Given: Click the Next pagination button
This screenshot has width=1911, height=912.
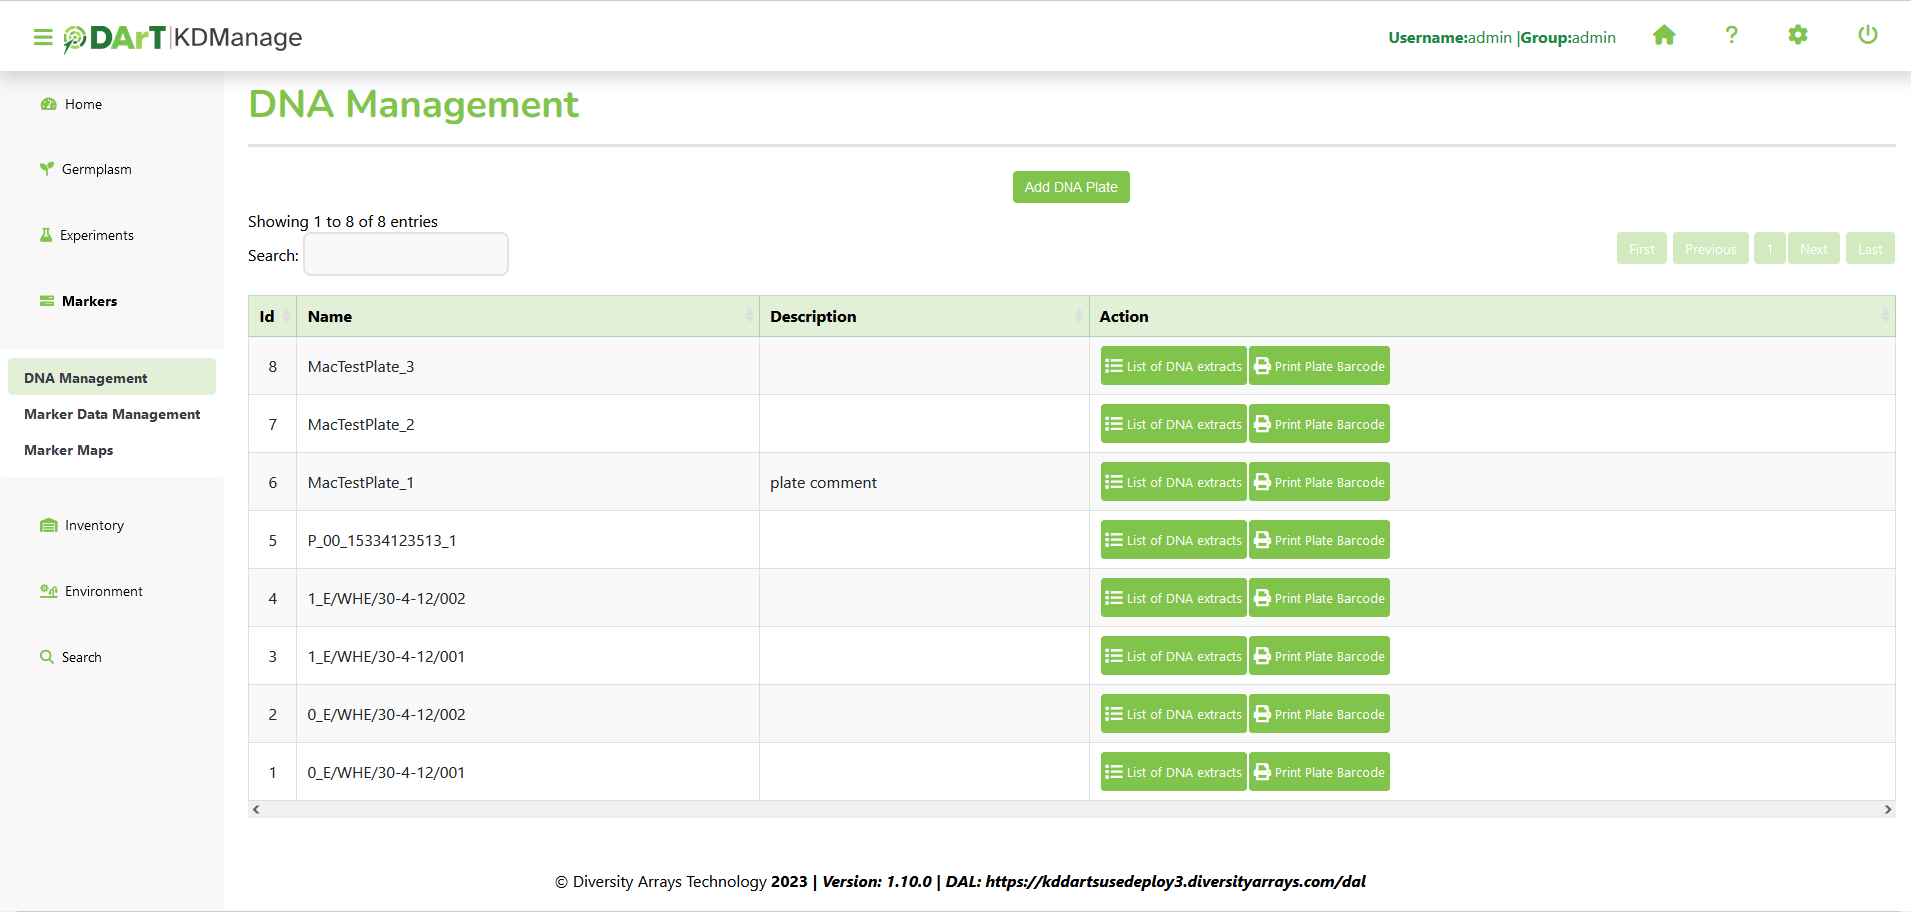Looking at the screenshot, I should [x=1813, y=249].
